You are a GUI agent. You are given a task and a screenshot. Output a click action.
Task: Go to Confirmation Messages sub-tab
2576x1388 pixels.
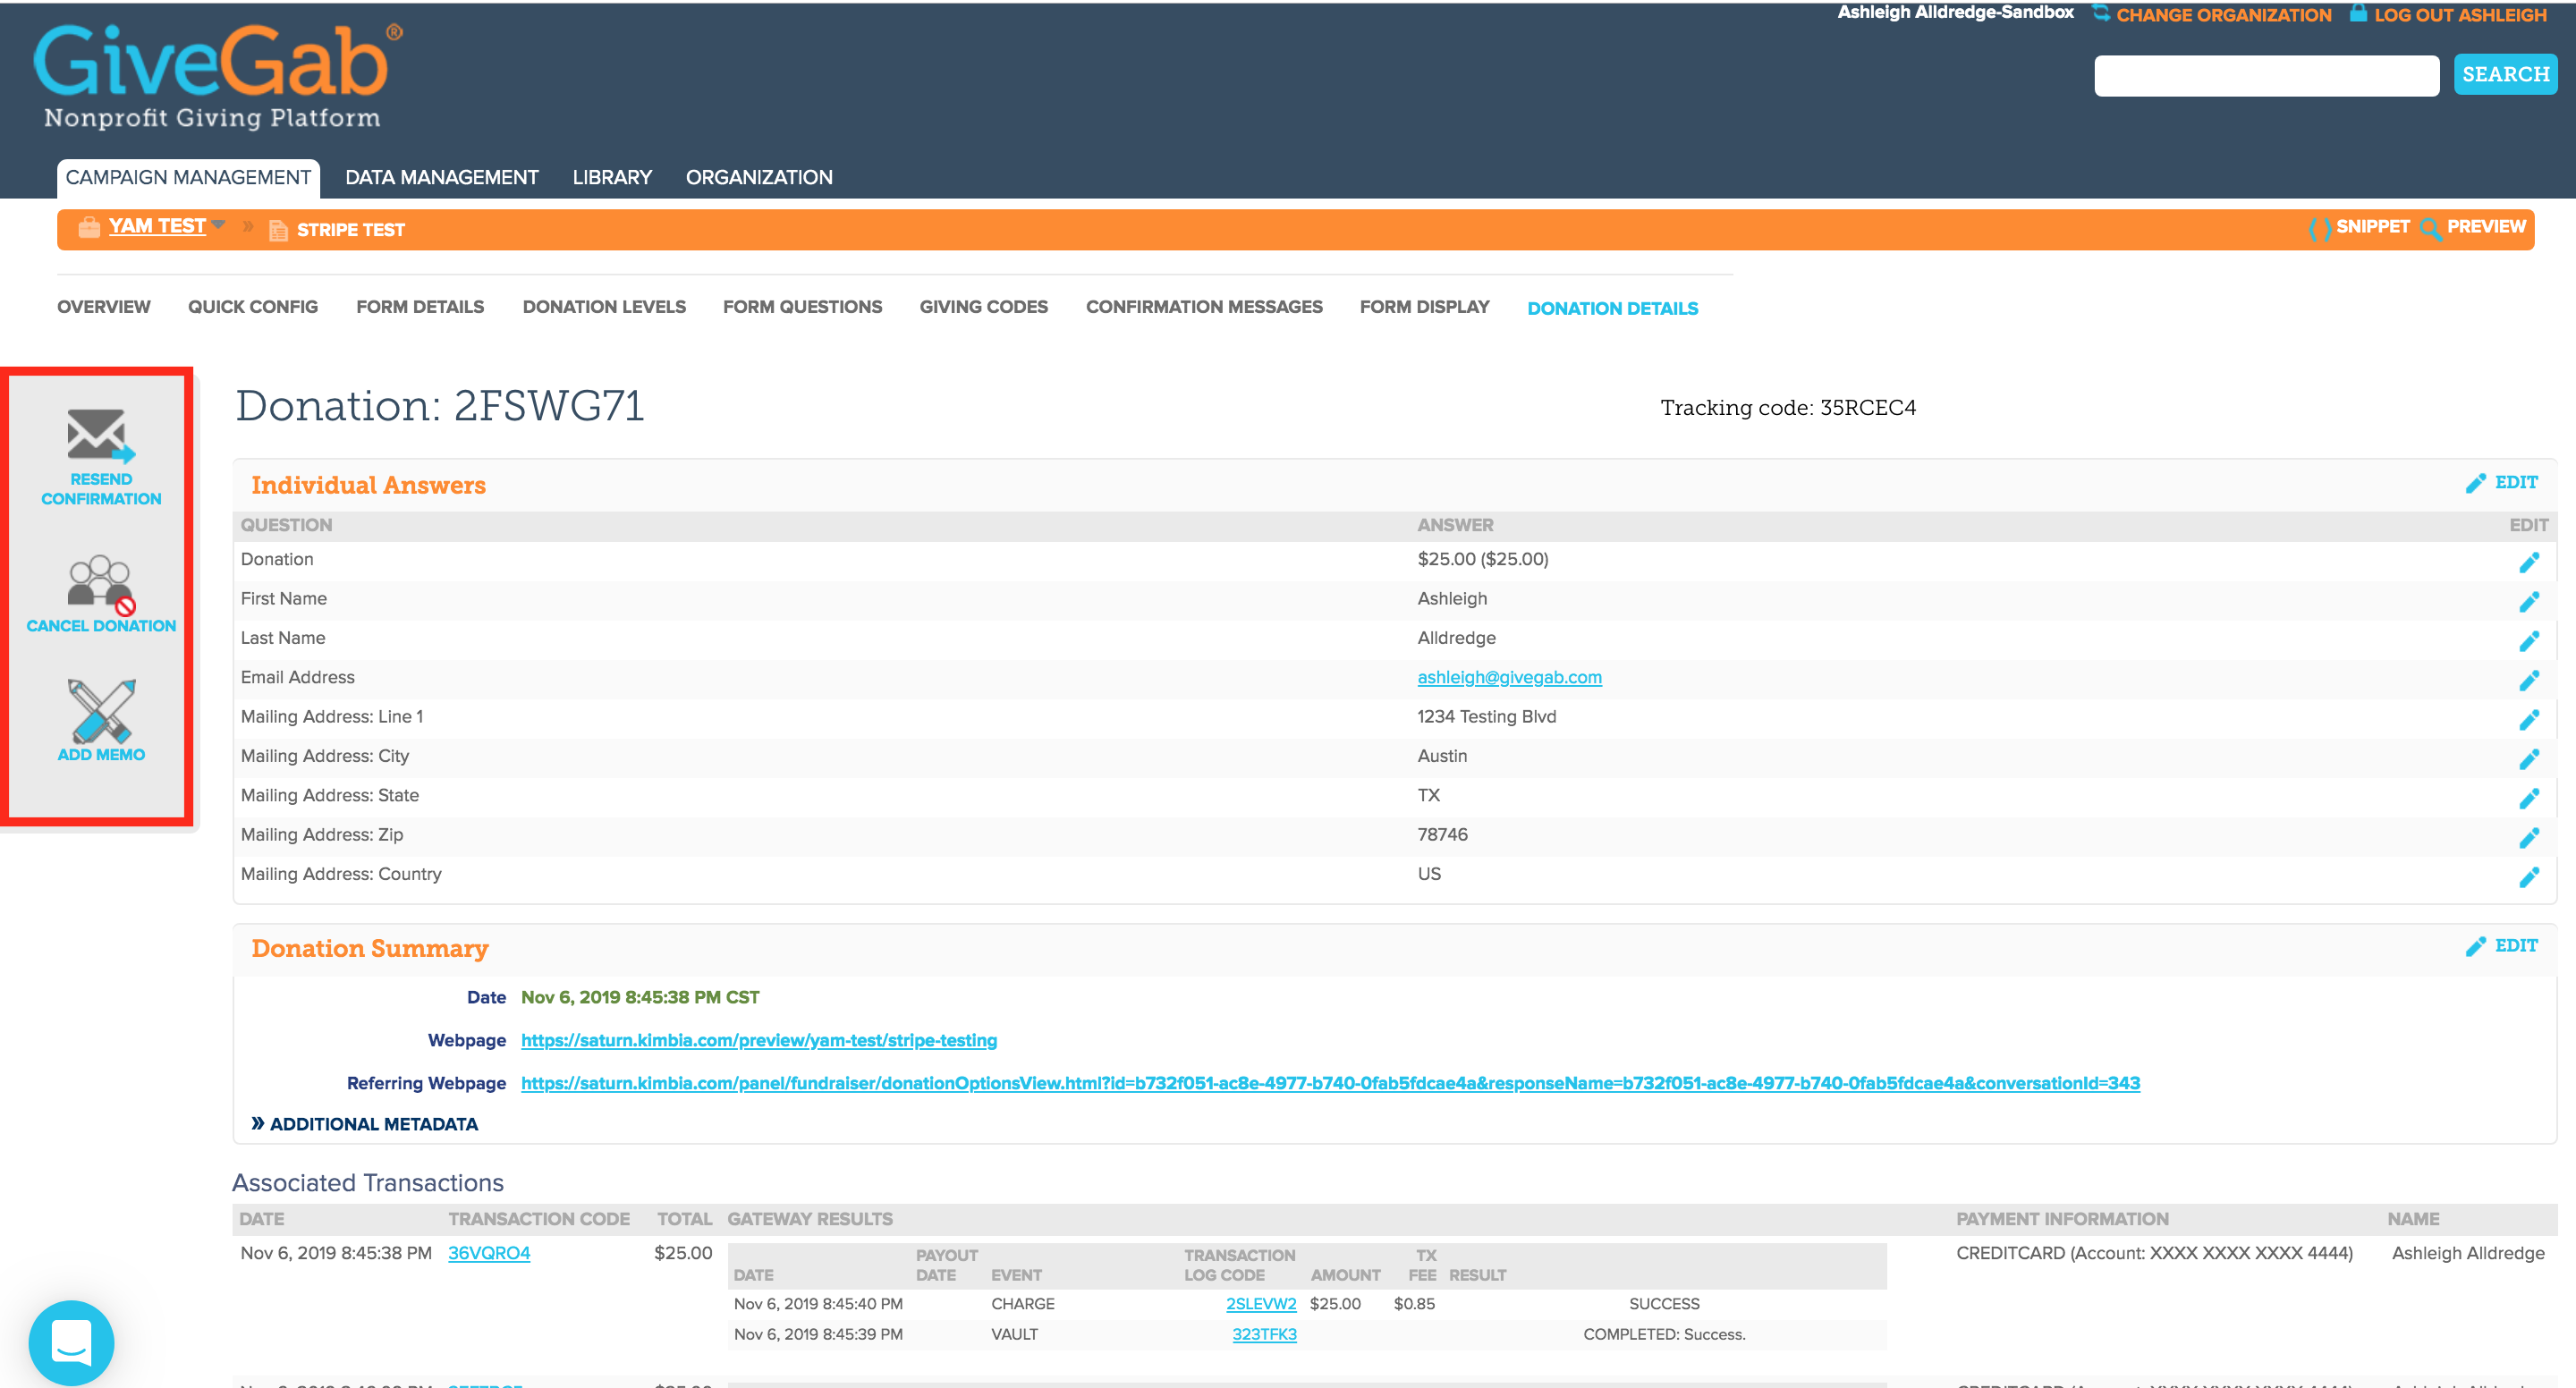pyautogui.click(x=1204, y=307)
